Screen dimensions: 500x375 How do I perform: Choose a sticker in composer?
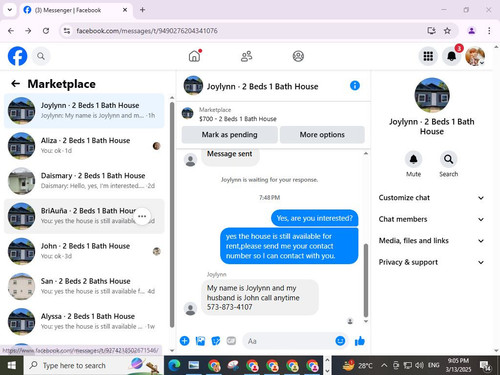(216, 341)
